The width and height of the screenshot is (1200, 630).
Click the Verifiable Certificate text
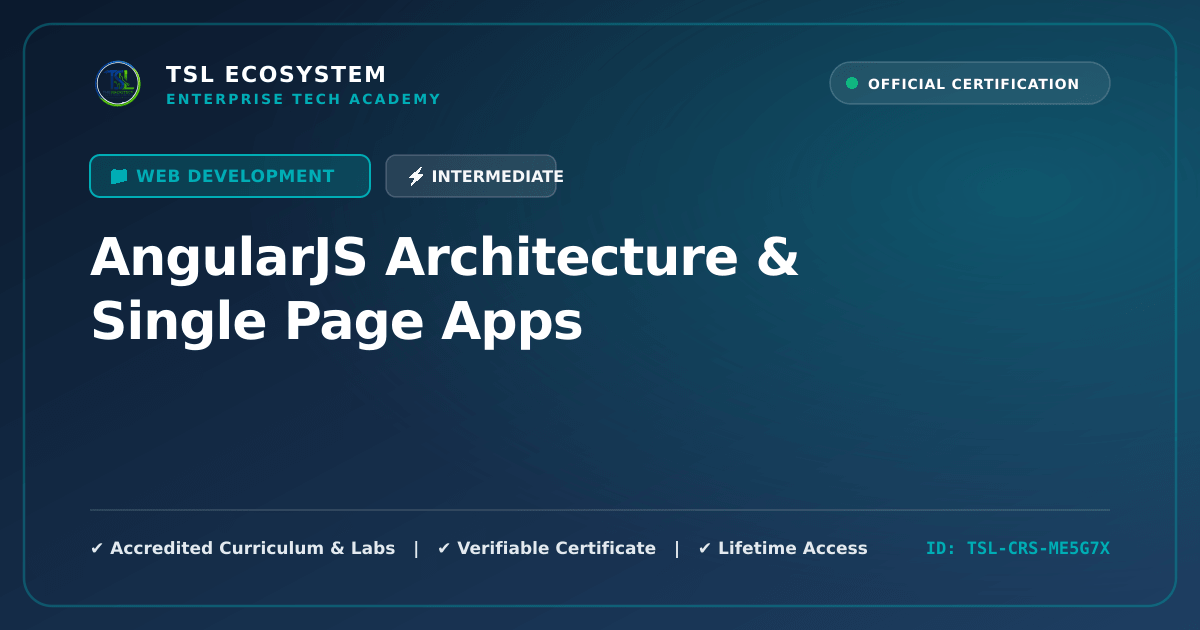click(x=556, y=548)
